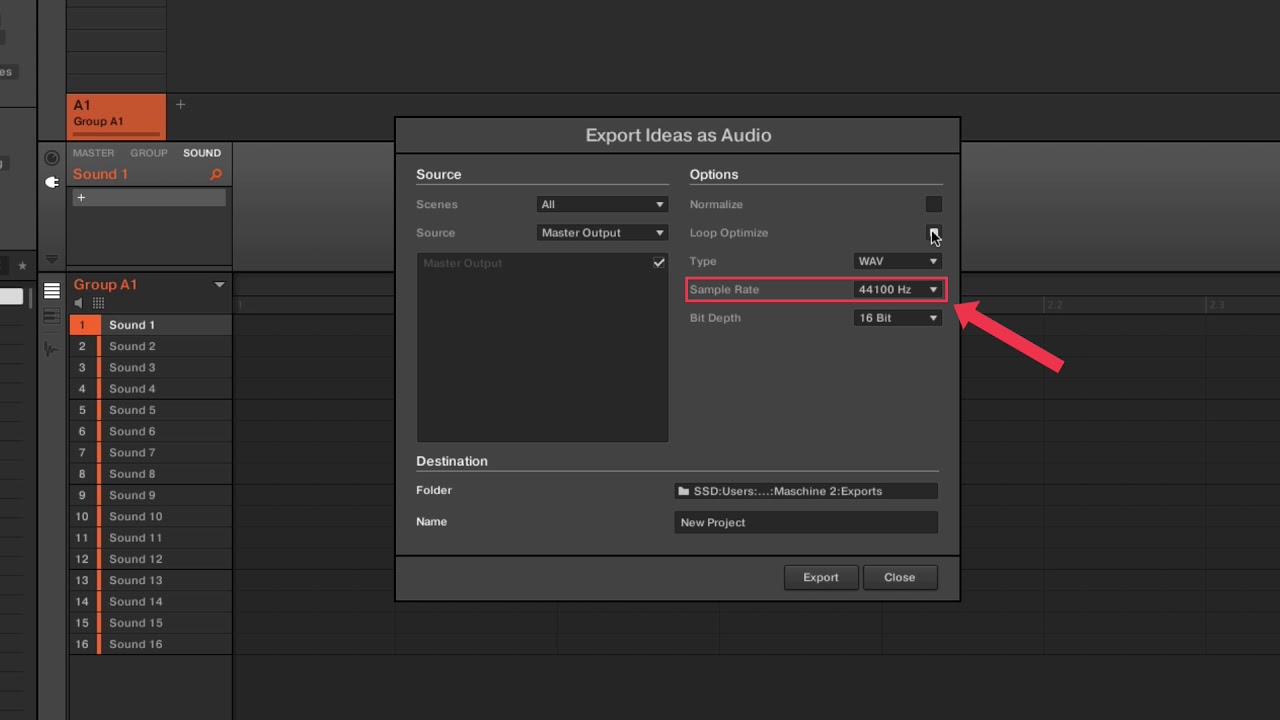Switch to the GROUP tab
The image size is (1280, 720).
149,153
